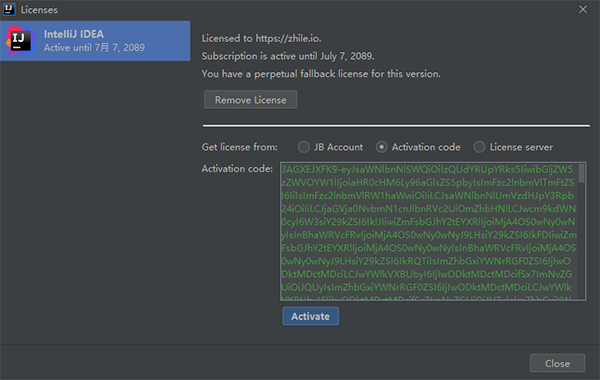Click the Licenses window title icon
The height and width of the screenshot is (380, 600).
click(9, 9)
